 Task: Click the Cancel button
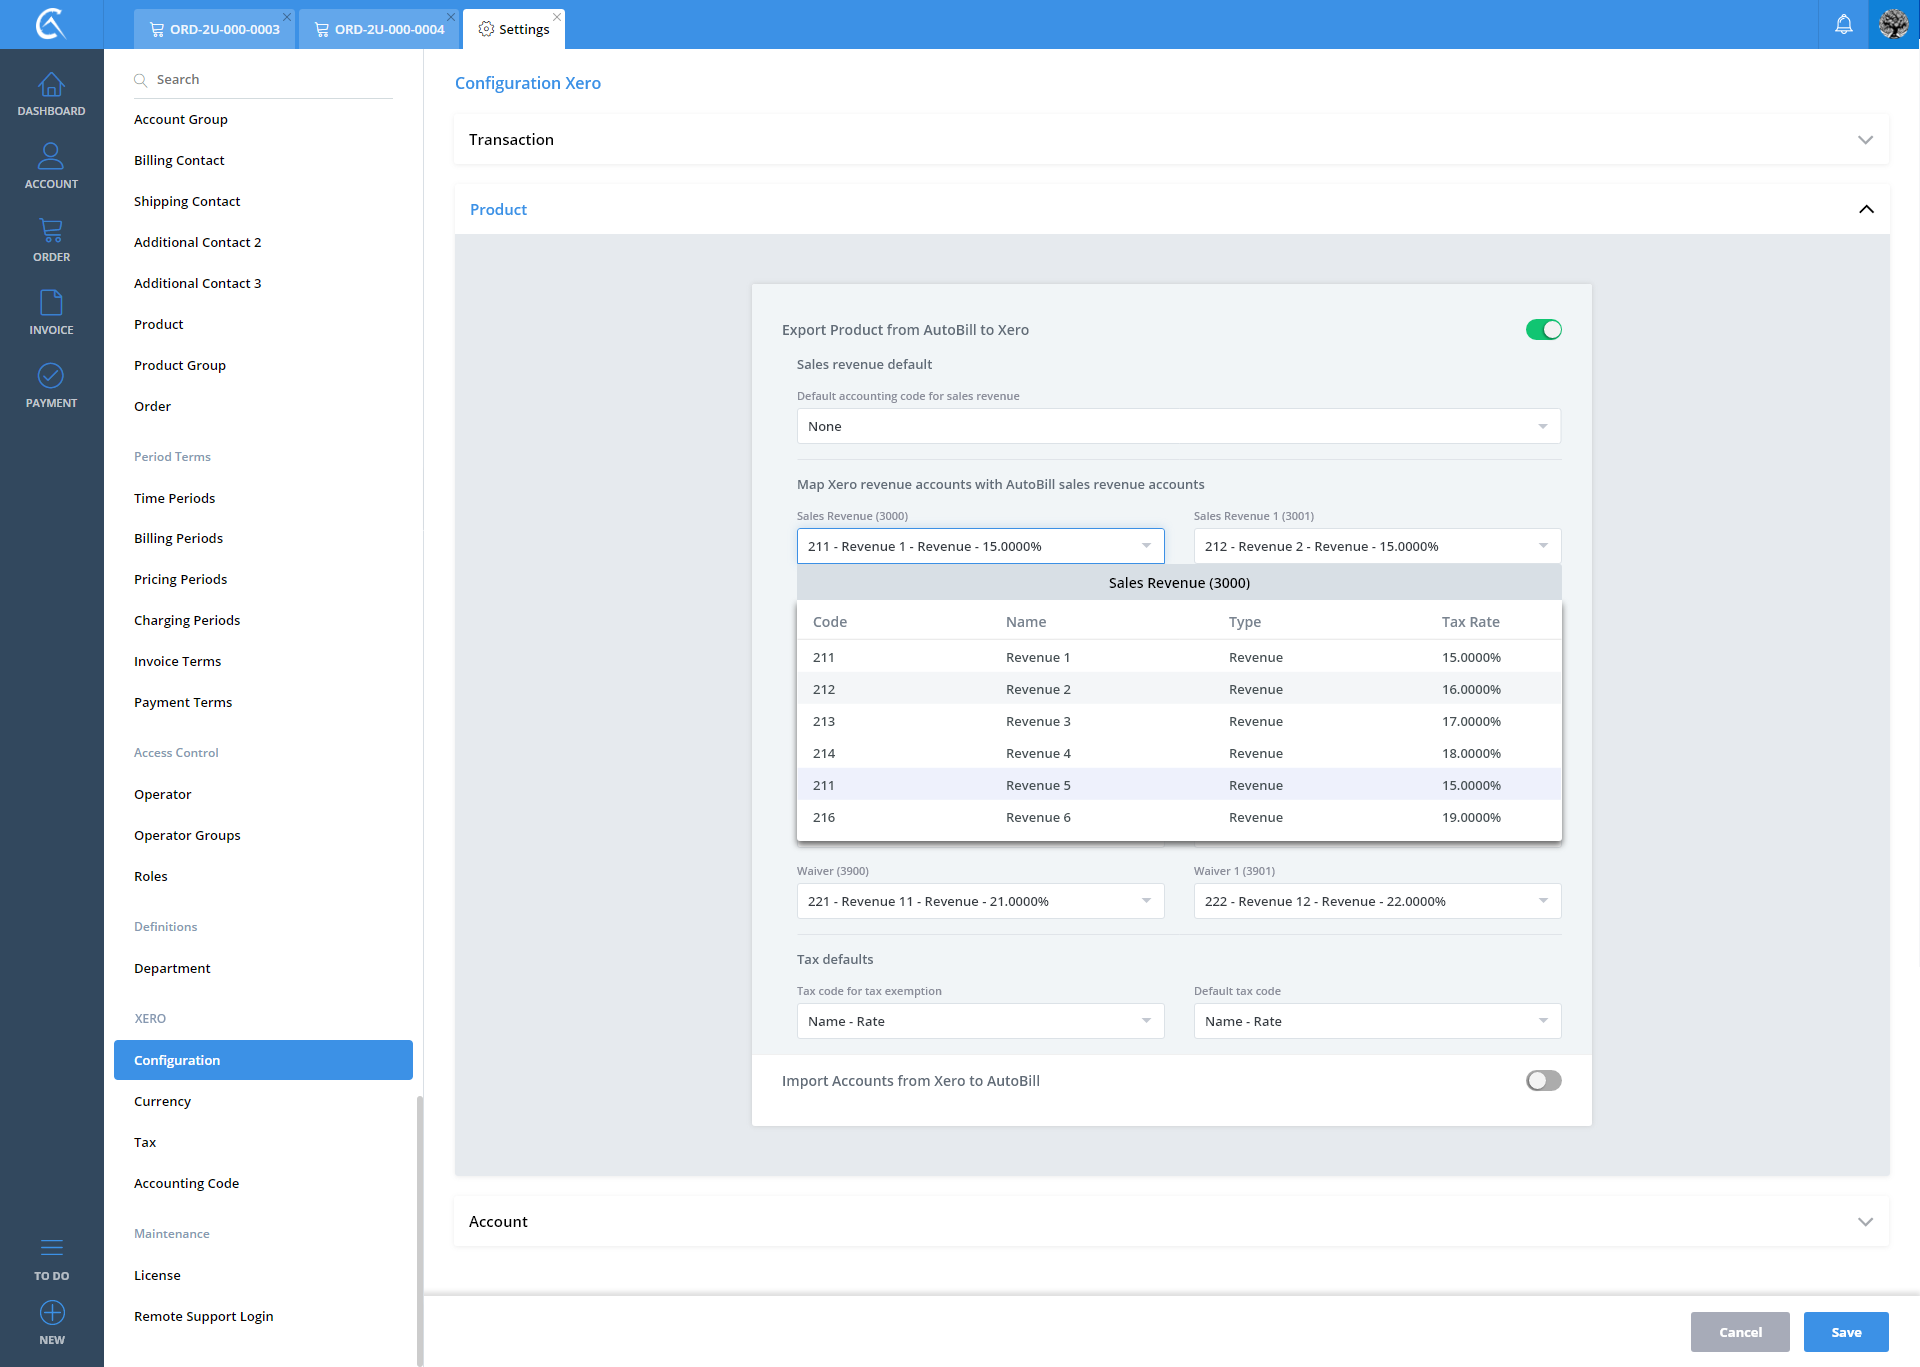tap(1739, 1332)
